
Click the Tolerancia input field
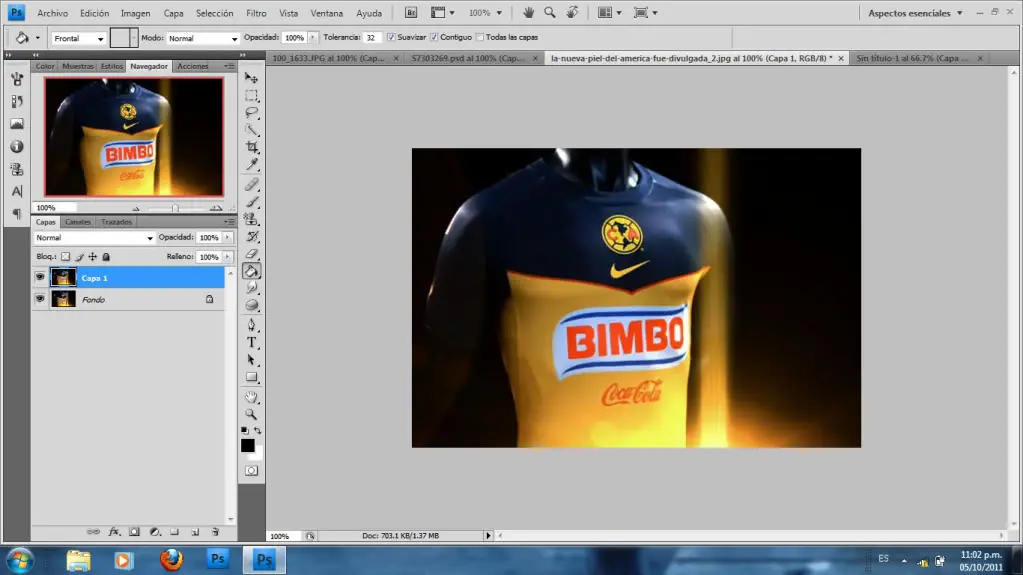[x=372, y=38]
